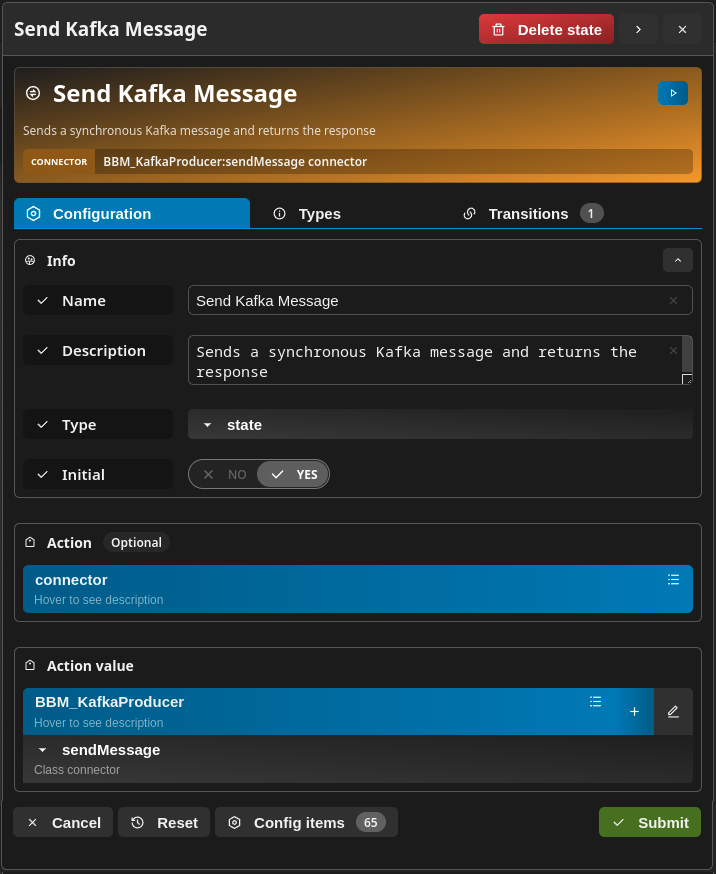
Task: Open list icon on connector action row
Action: coord(673,580)
